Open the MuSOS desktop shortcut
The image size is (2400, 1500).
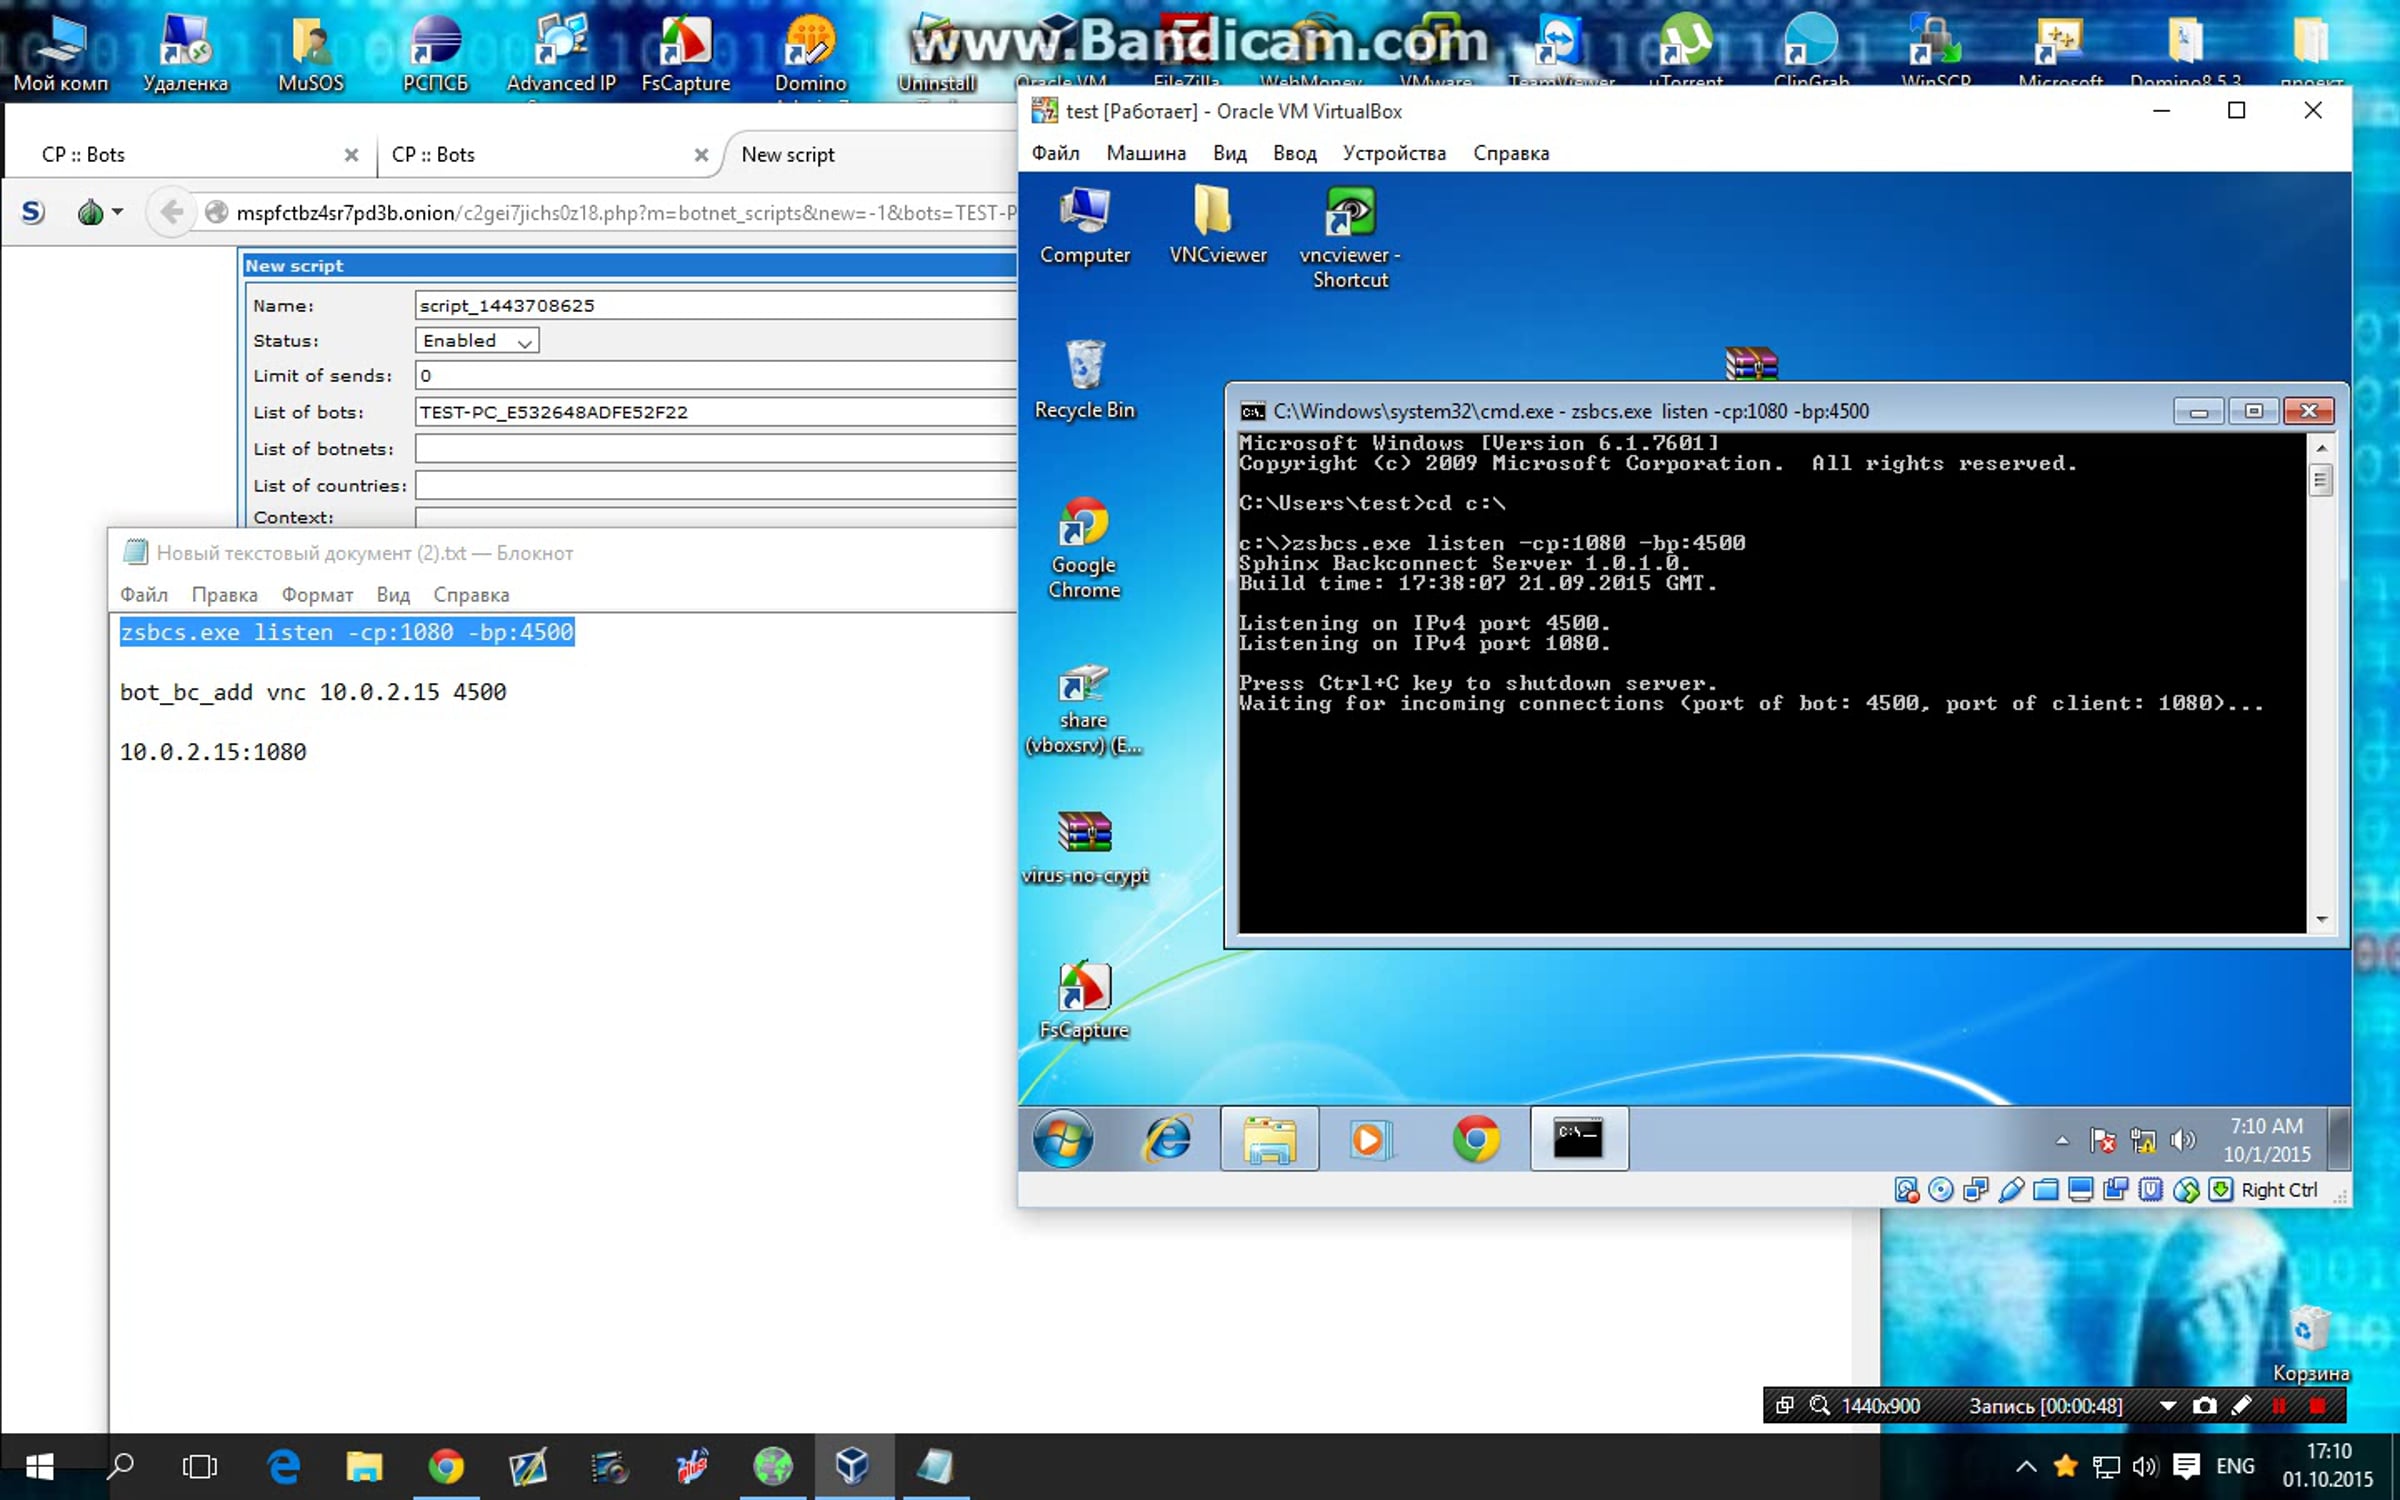[x=311, y=52]
